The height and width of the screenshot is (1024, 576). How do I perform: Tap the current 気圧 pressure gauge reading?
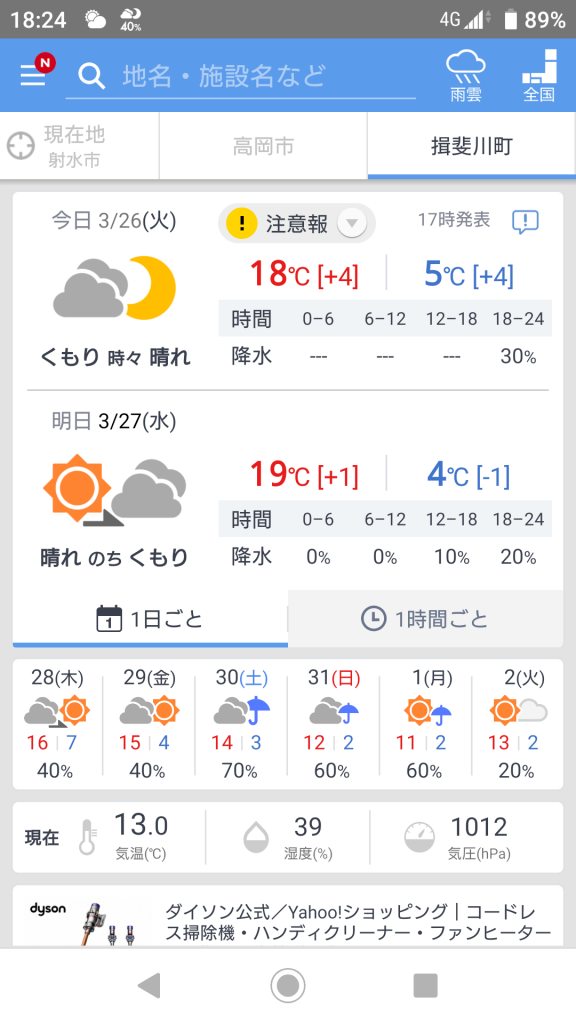click(478, 837)
